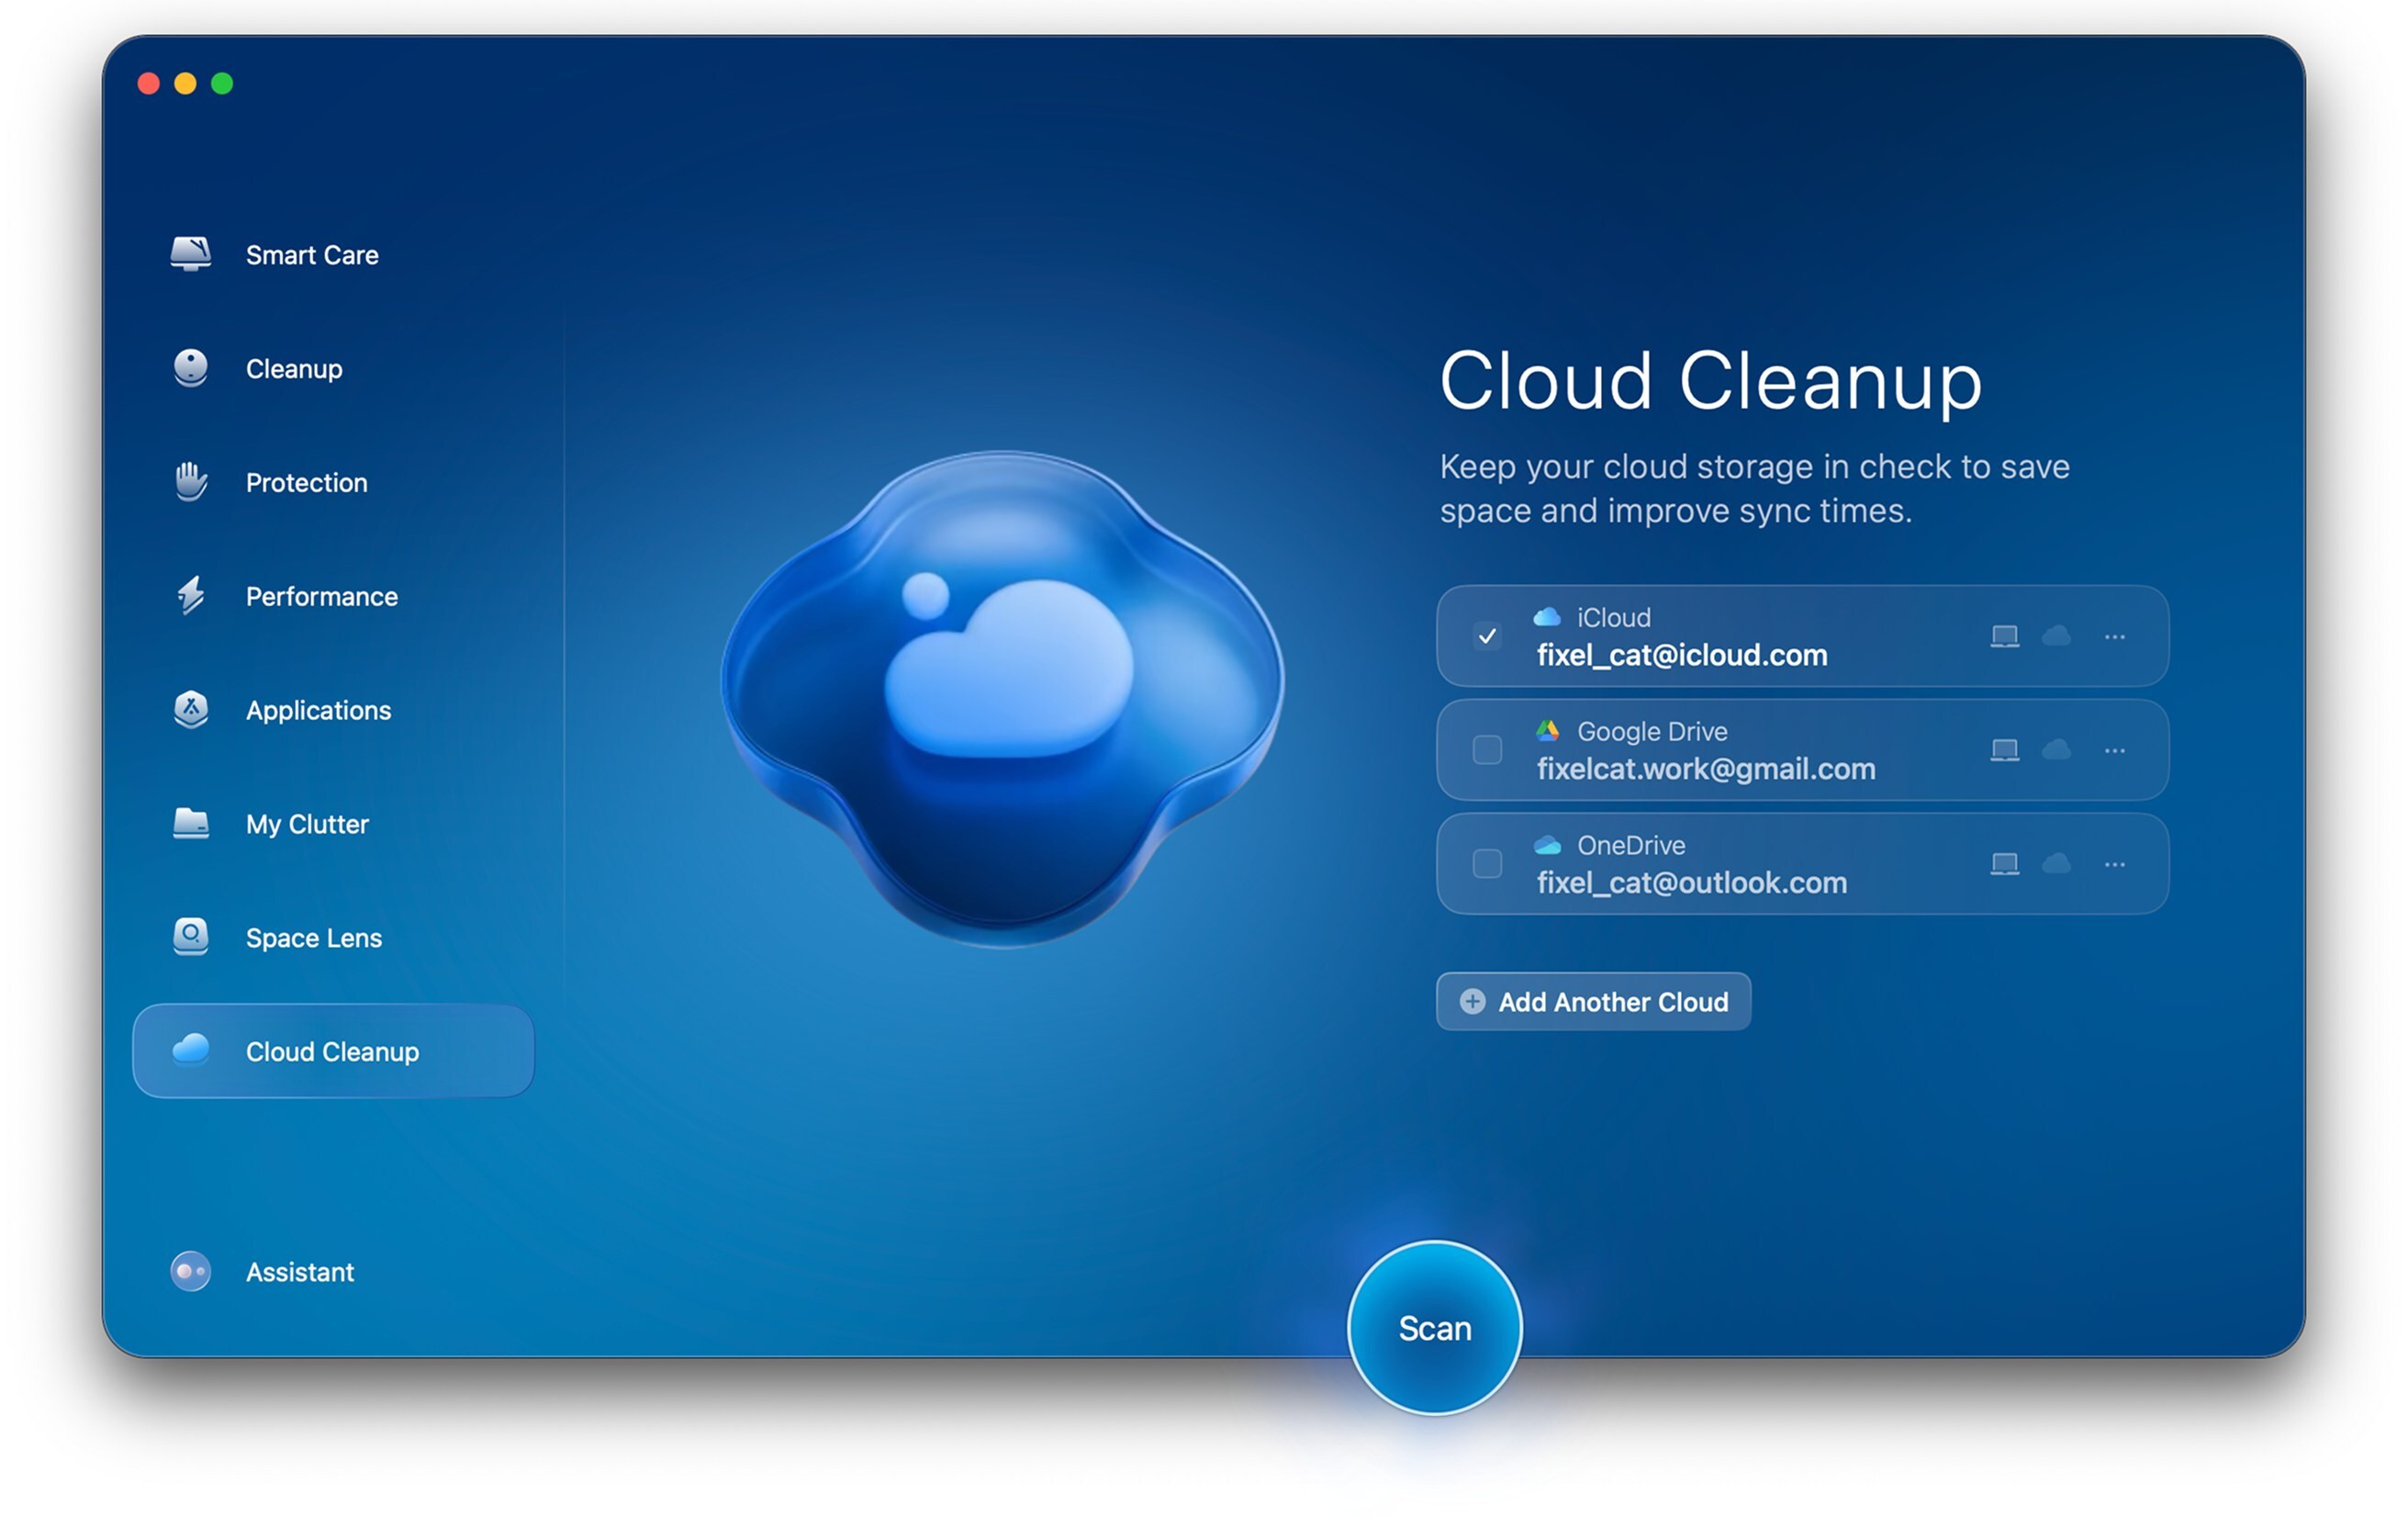Viewport: 2408px width, 1529px height.
Task: Open the ellipsis menu for Google Drive
Action: [x=2116, y=751]
